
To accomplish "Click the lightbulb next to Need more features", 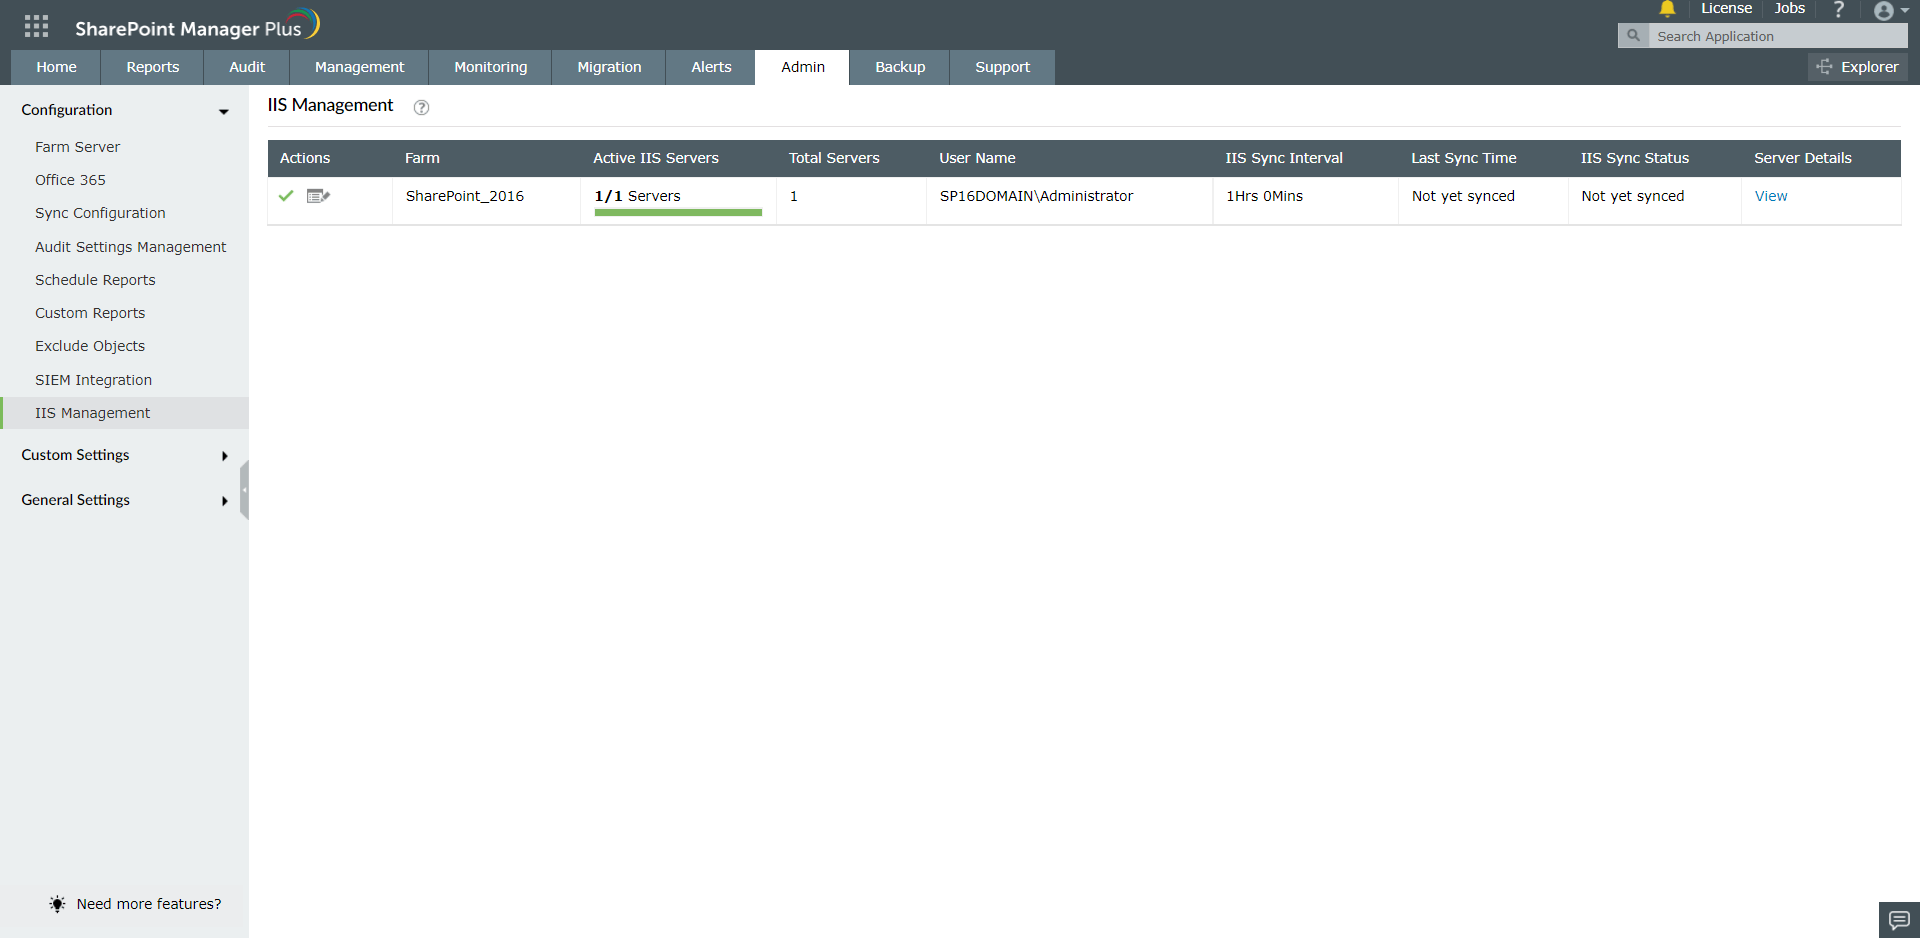I will (x=57, y=904).
